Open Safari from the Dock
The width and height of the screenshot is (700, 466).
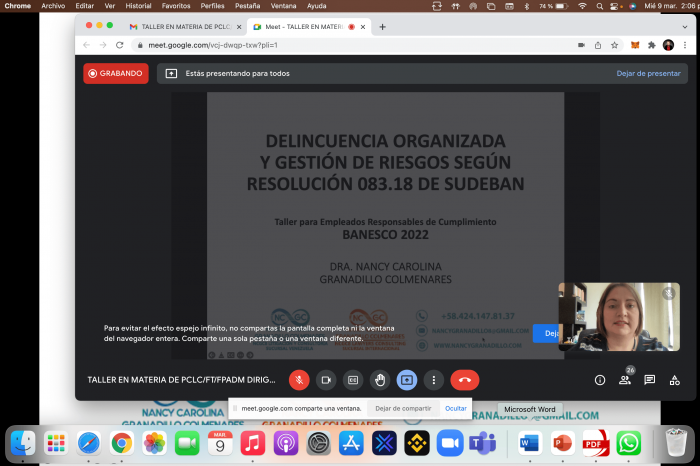point(89,443)
